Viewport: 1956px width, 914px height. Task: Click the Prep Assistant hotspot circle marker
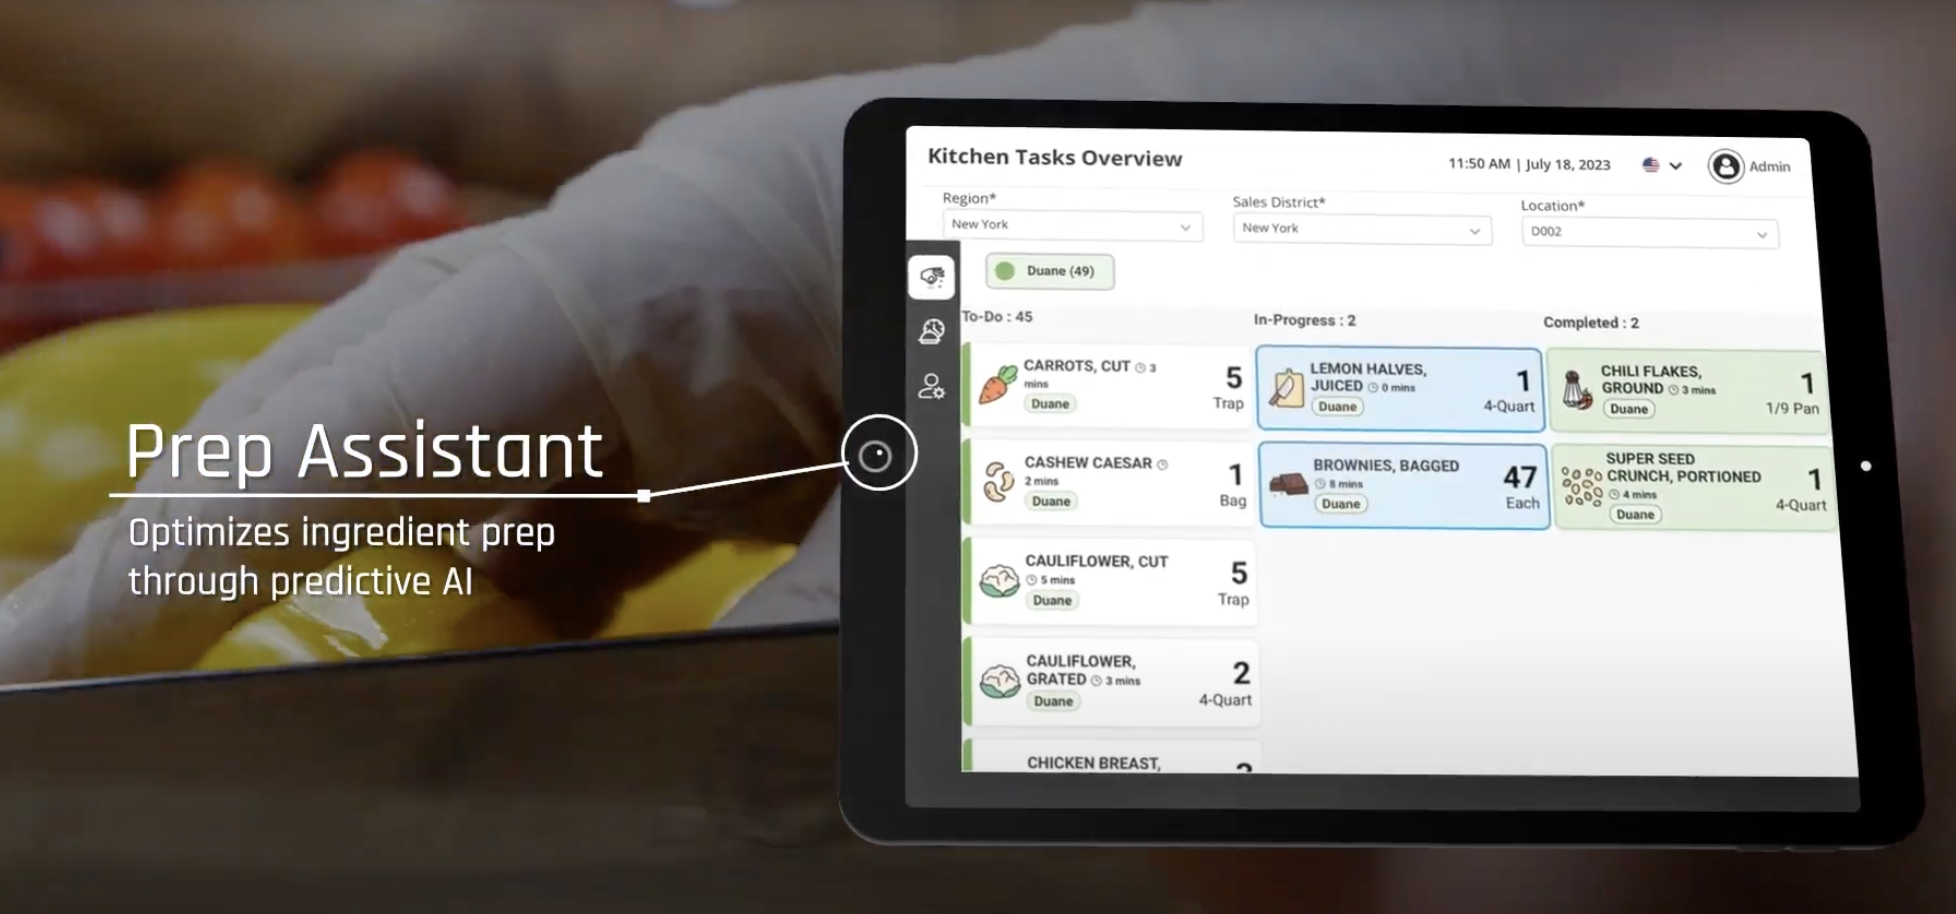click(x=878, y=456)
